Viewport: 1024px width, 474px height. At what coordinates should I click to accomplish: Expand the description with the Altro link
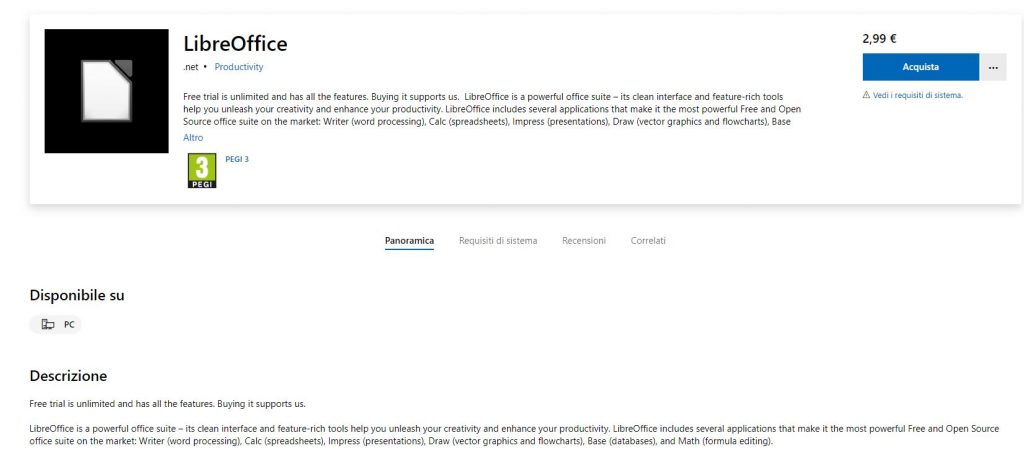tap(193, 137)
